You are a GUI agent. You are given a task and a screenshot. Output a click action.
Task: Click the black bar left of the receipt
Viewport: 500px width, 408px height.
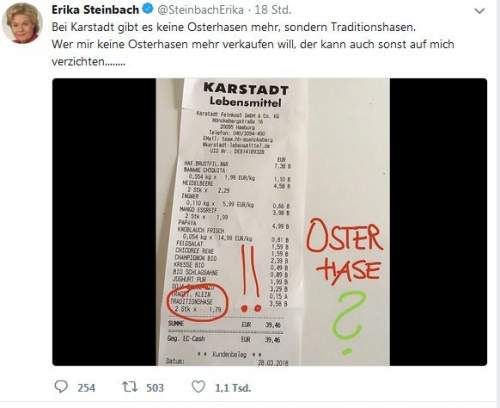[104, 222]
